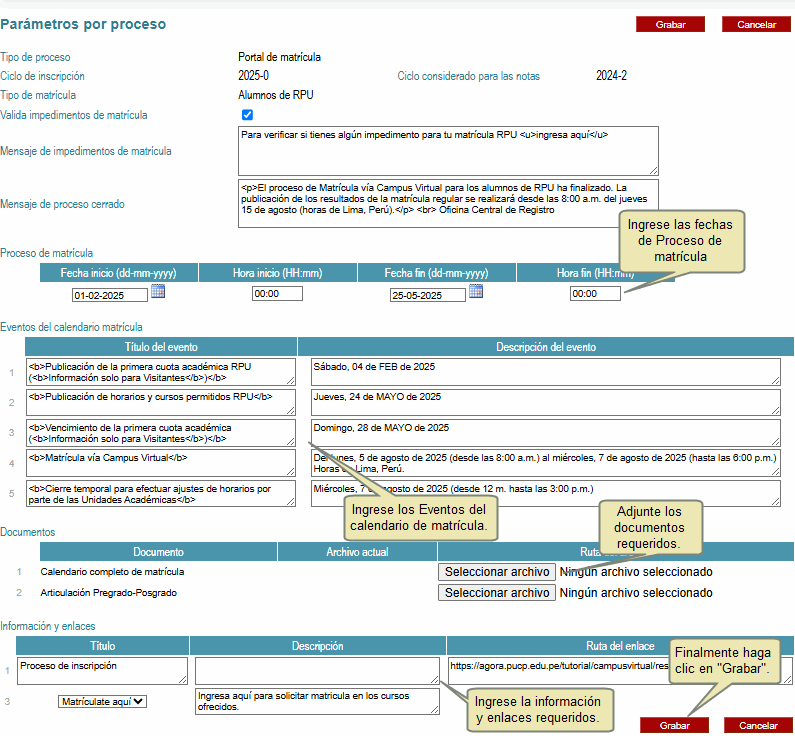The image size is (795, 736).
Task: Click the Fecha fin field 25-05-2025
Action: [427, 295]
